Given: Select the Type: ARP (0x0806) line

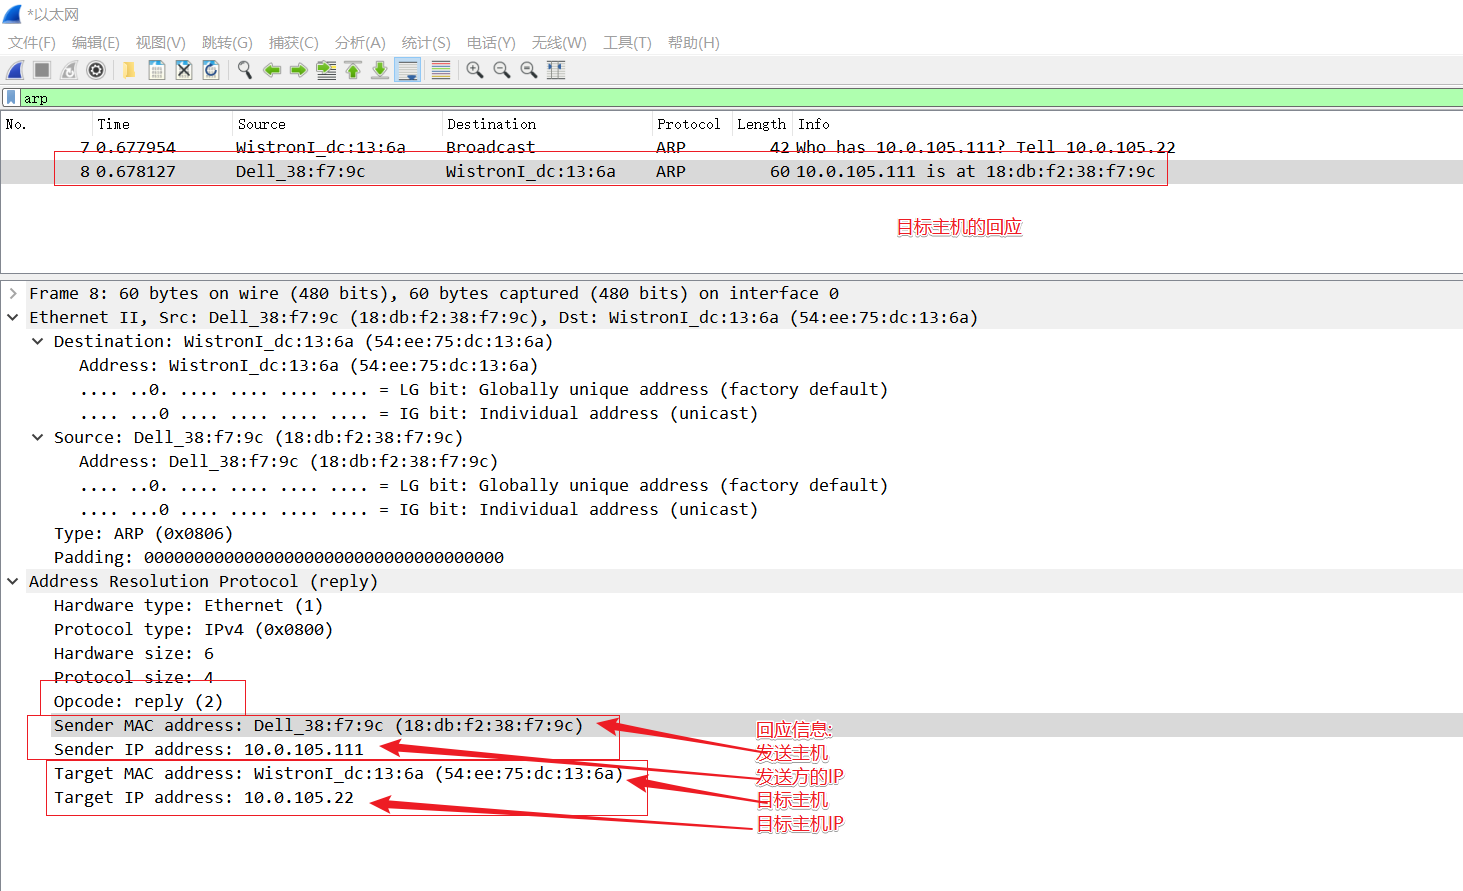Looking at the screenshot, I should coord(143,533).
